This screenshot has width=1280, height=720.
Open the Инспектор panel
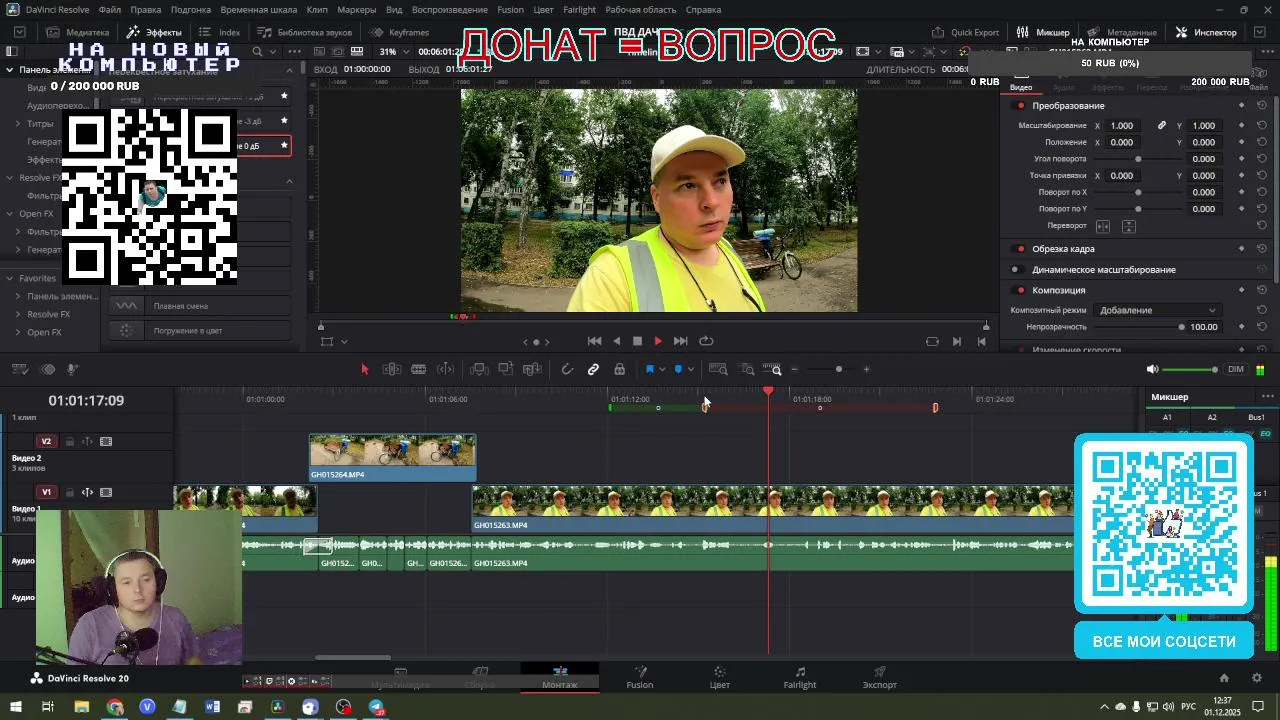tap(1207, 32)
